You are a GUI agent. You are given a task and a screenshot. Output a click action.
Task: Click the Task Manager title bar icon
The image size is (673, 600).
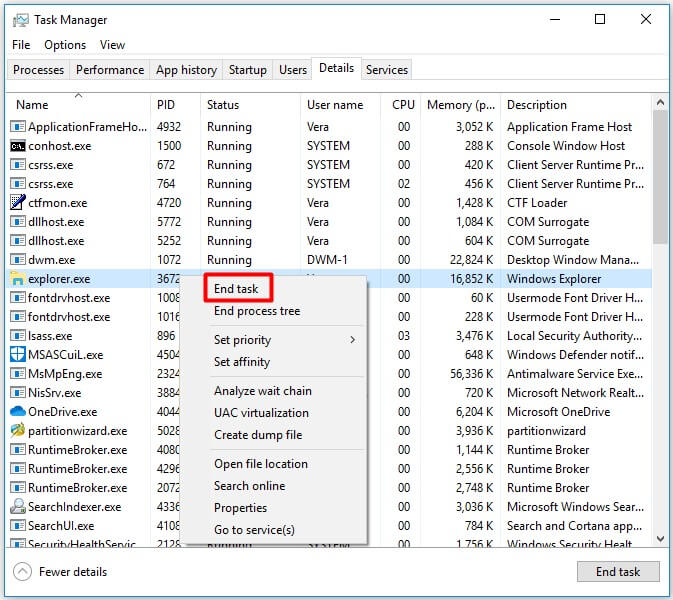point(21,20)
